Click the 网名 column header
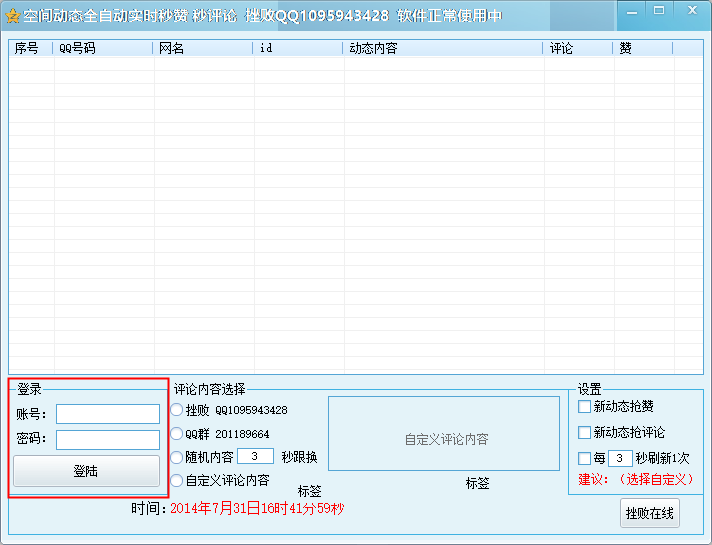Viewport: 712px width, 545px height. click(x=203, y=48)
